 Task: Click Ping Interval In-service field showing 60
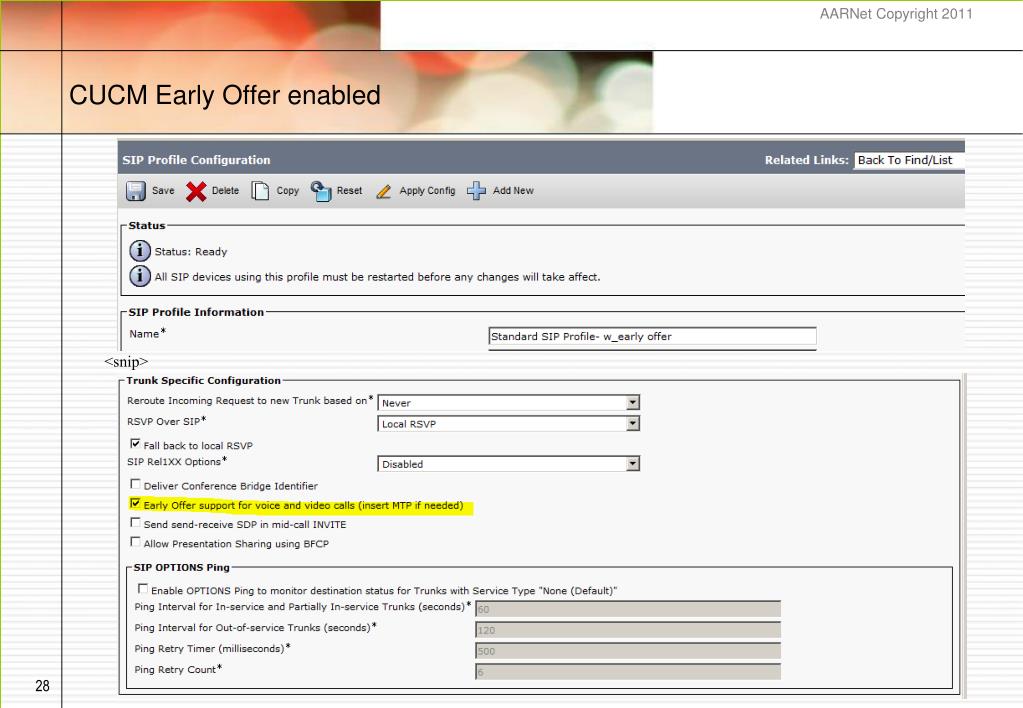[628, 609]
